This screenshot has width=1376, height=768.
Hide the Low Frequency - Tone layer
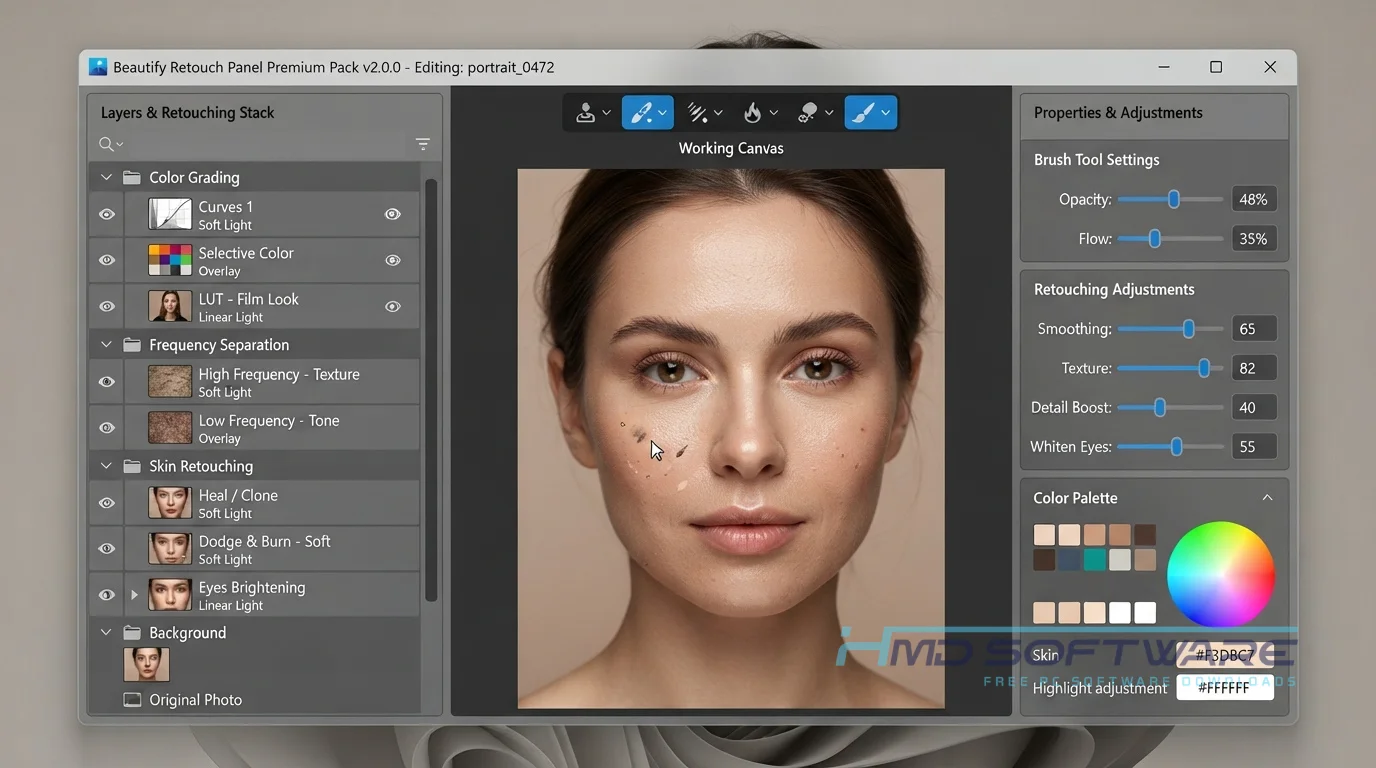107,427
